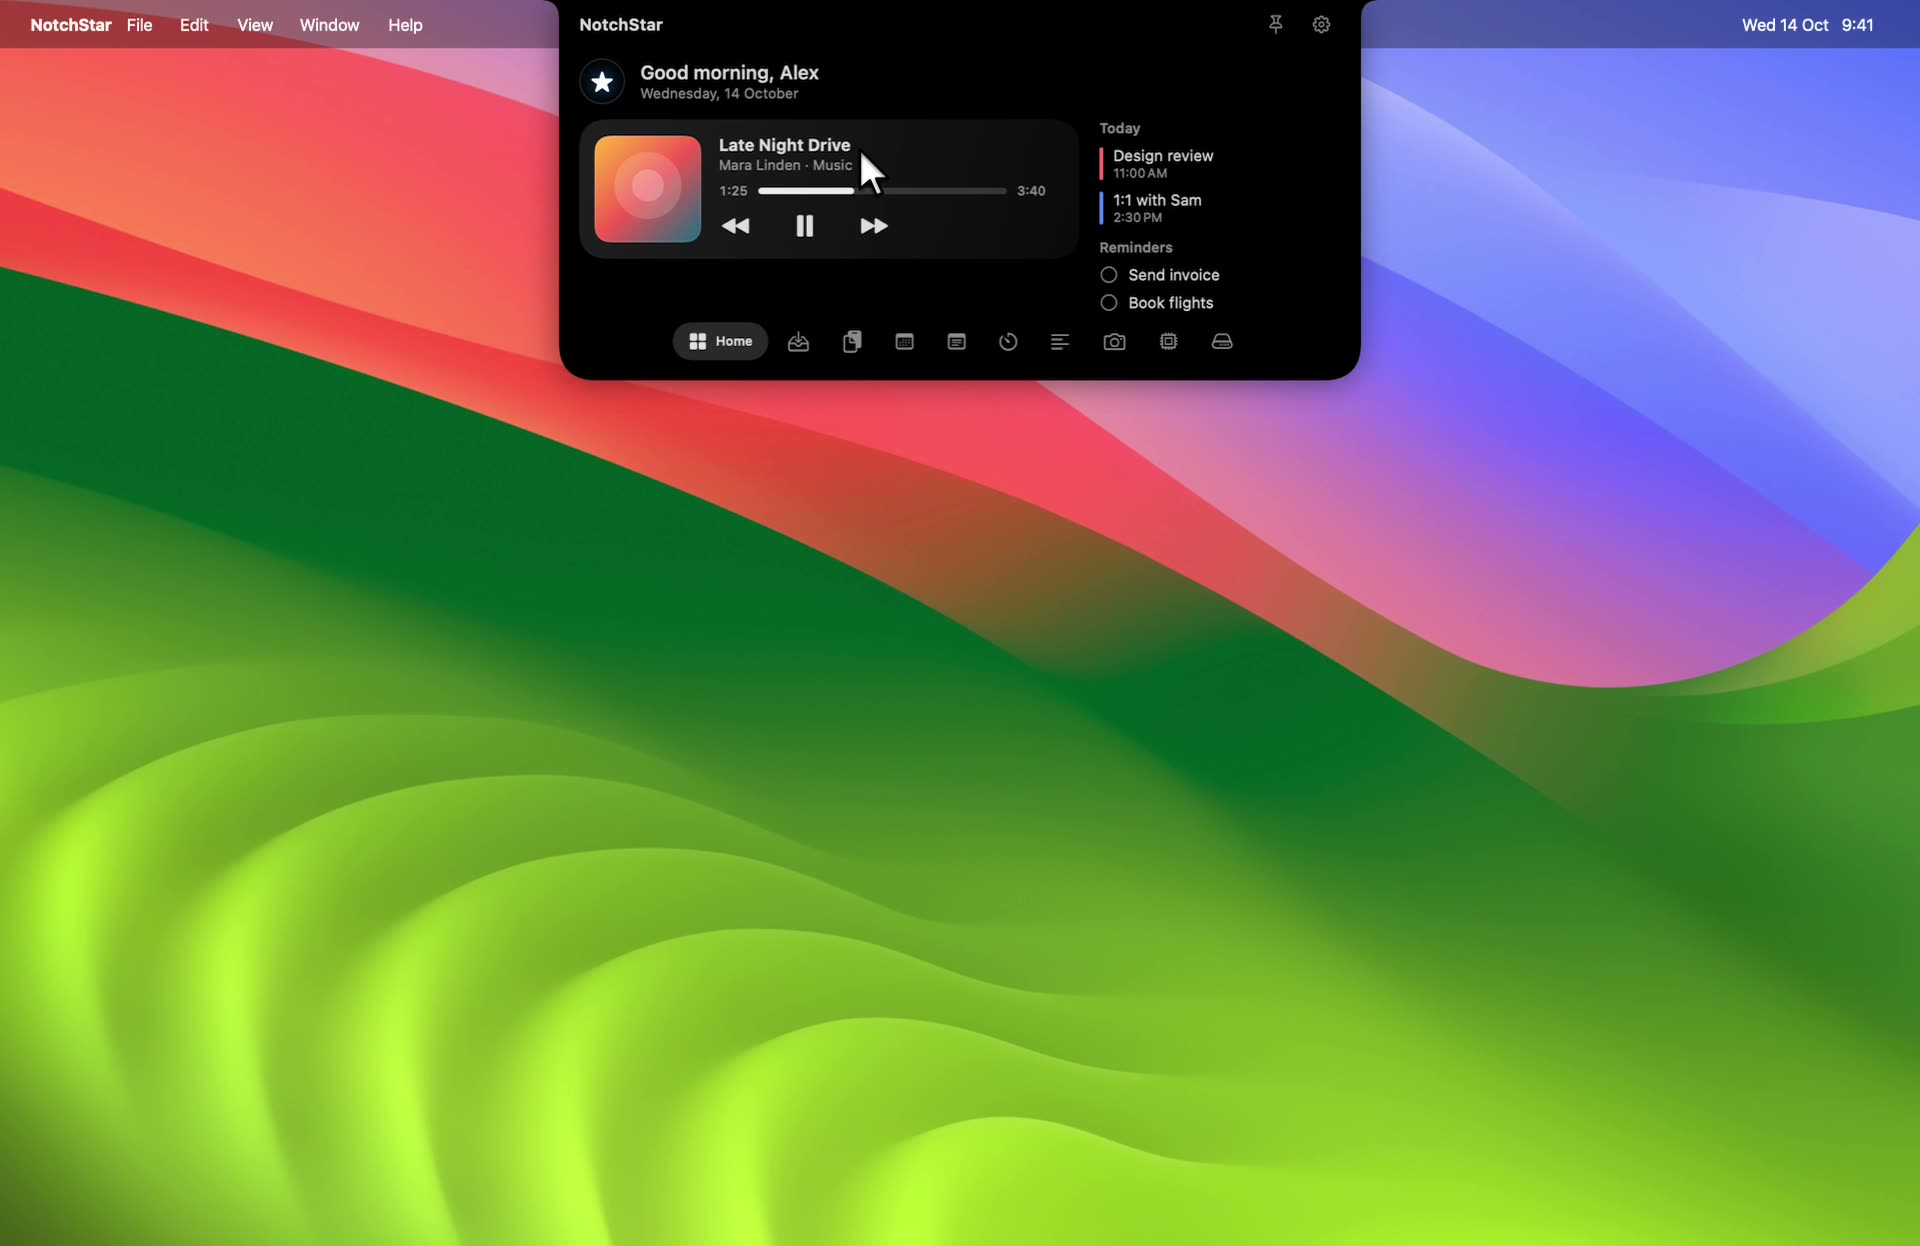Open the NotchStar app menu
This screenshot has height=1246, width=1920.
71,25
